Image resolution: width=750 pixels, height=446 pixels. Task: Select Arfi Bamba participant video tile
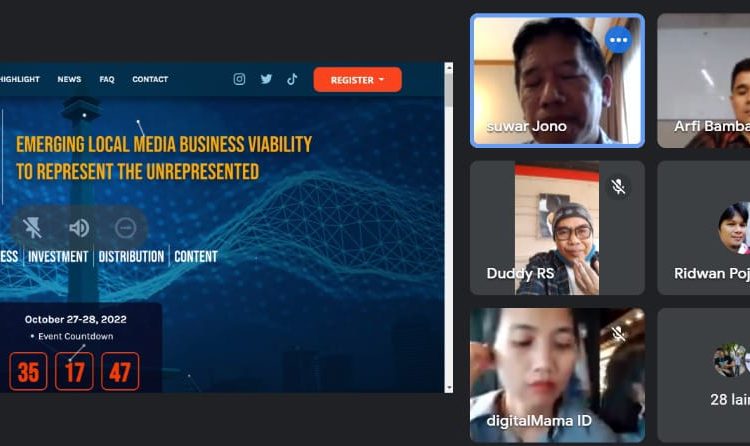[x=704, y=80]
